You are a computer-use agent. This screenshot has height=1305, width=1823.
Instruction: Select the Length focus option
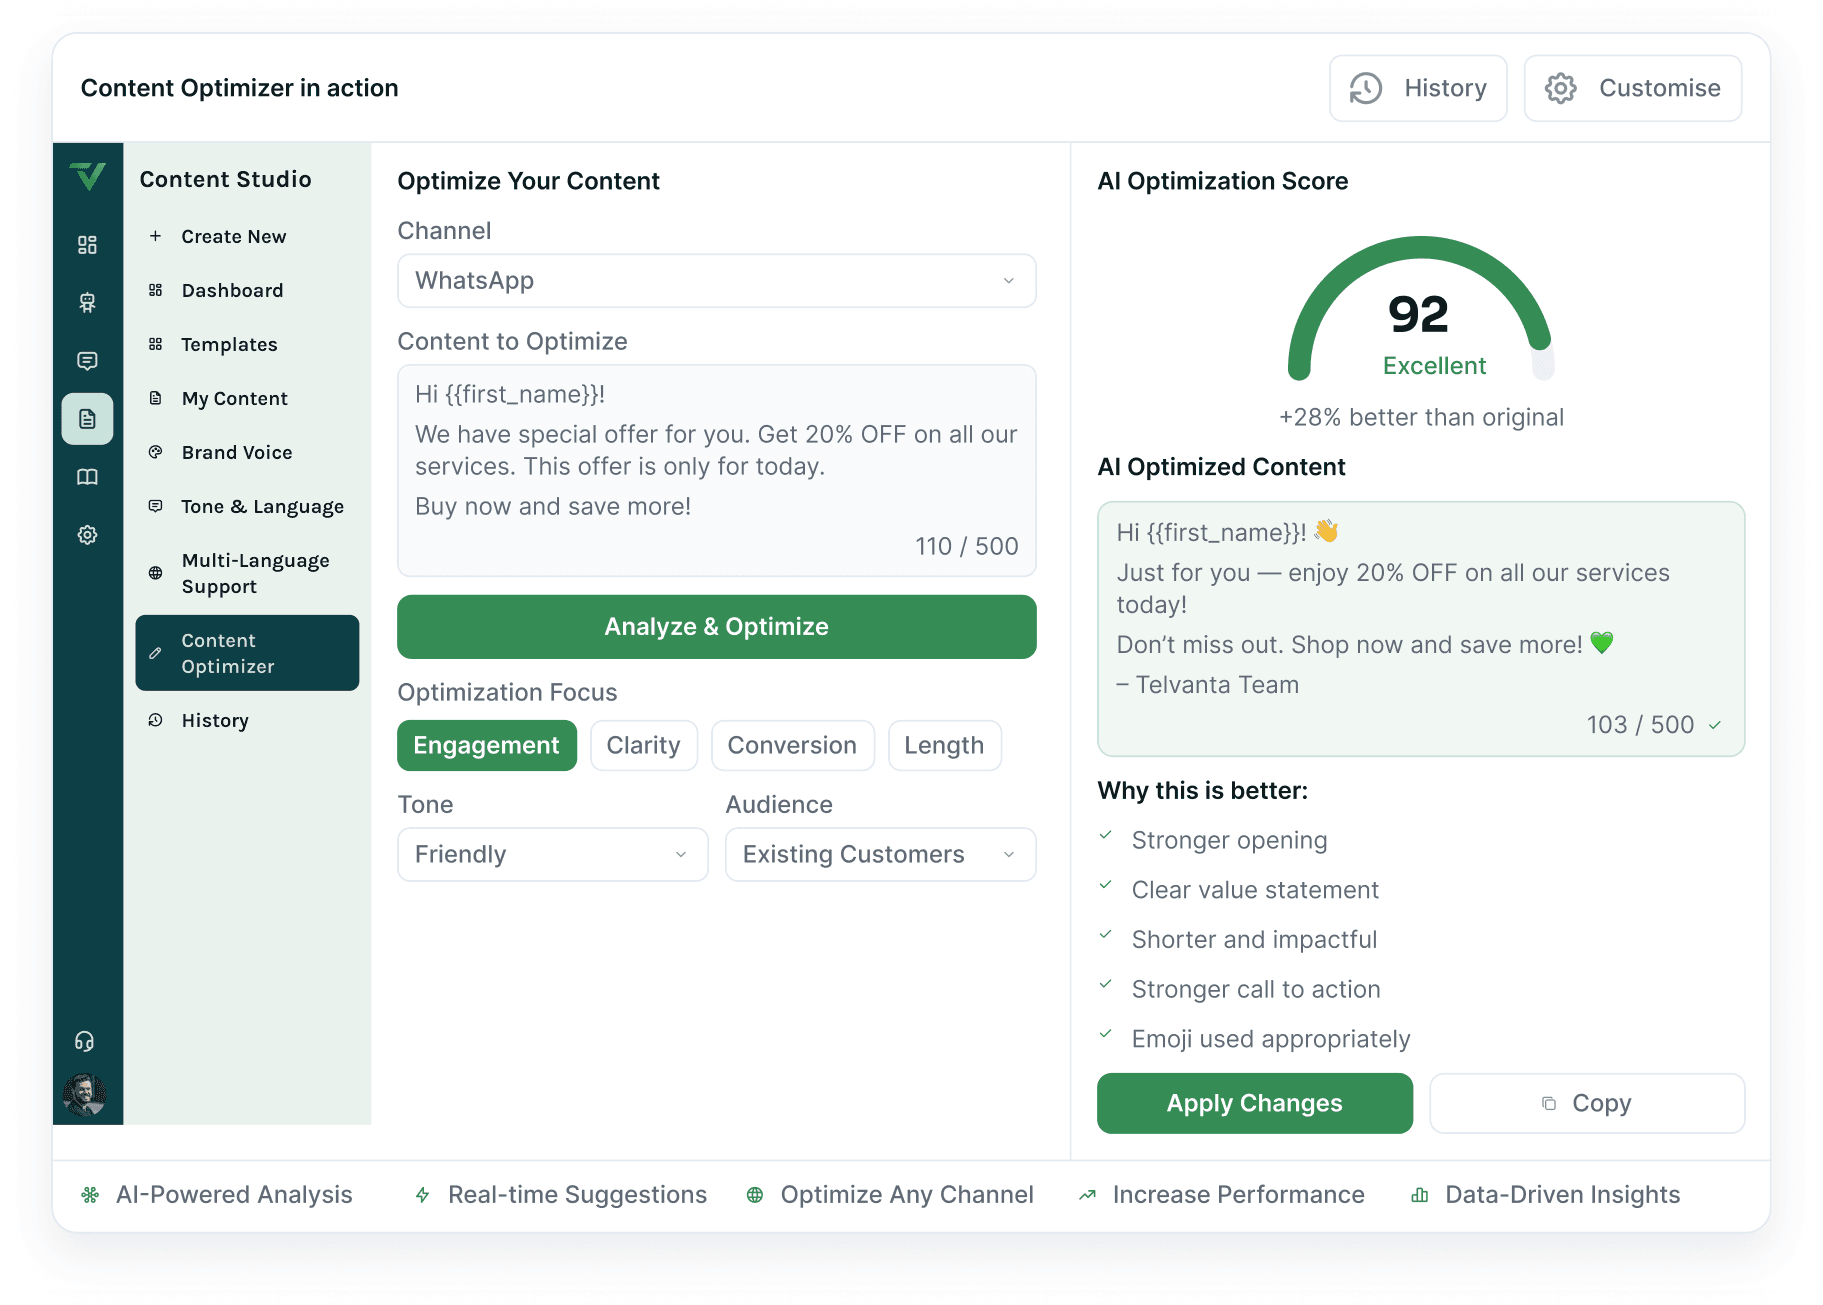click(944, 745)
